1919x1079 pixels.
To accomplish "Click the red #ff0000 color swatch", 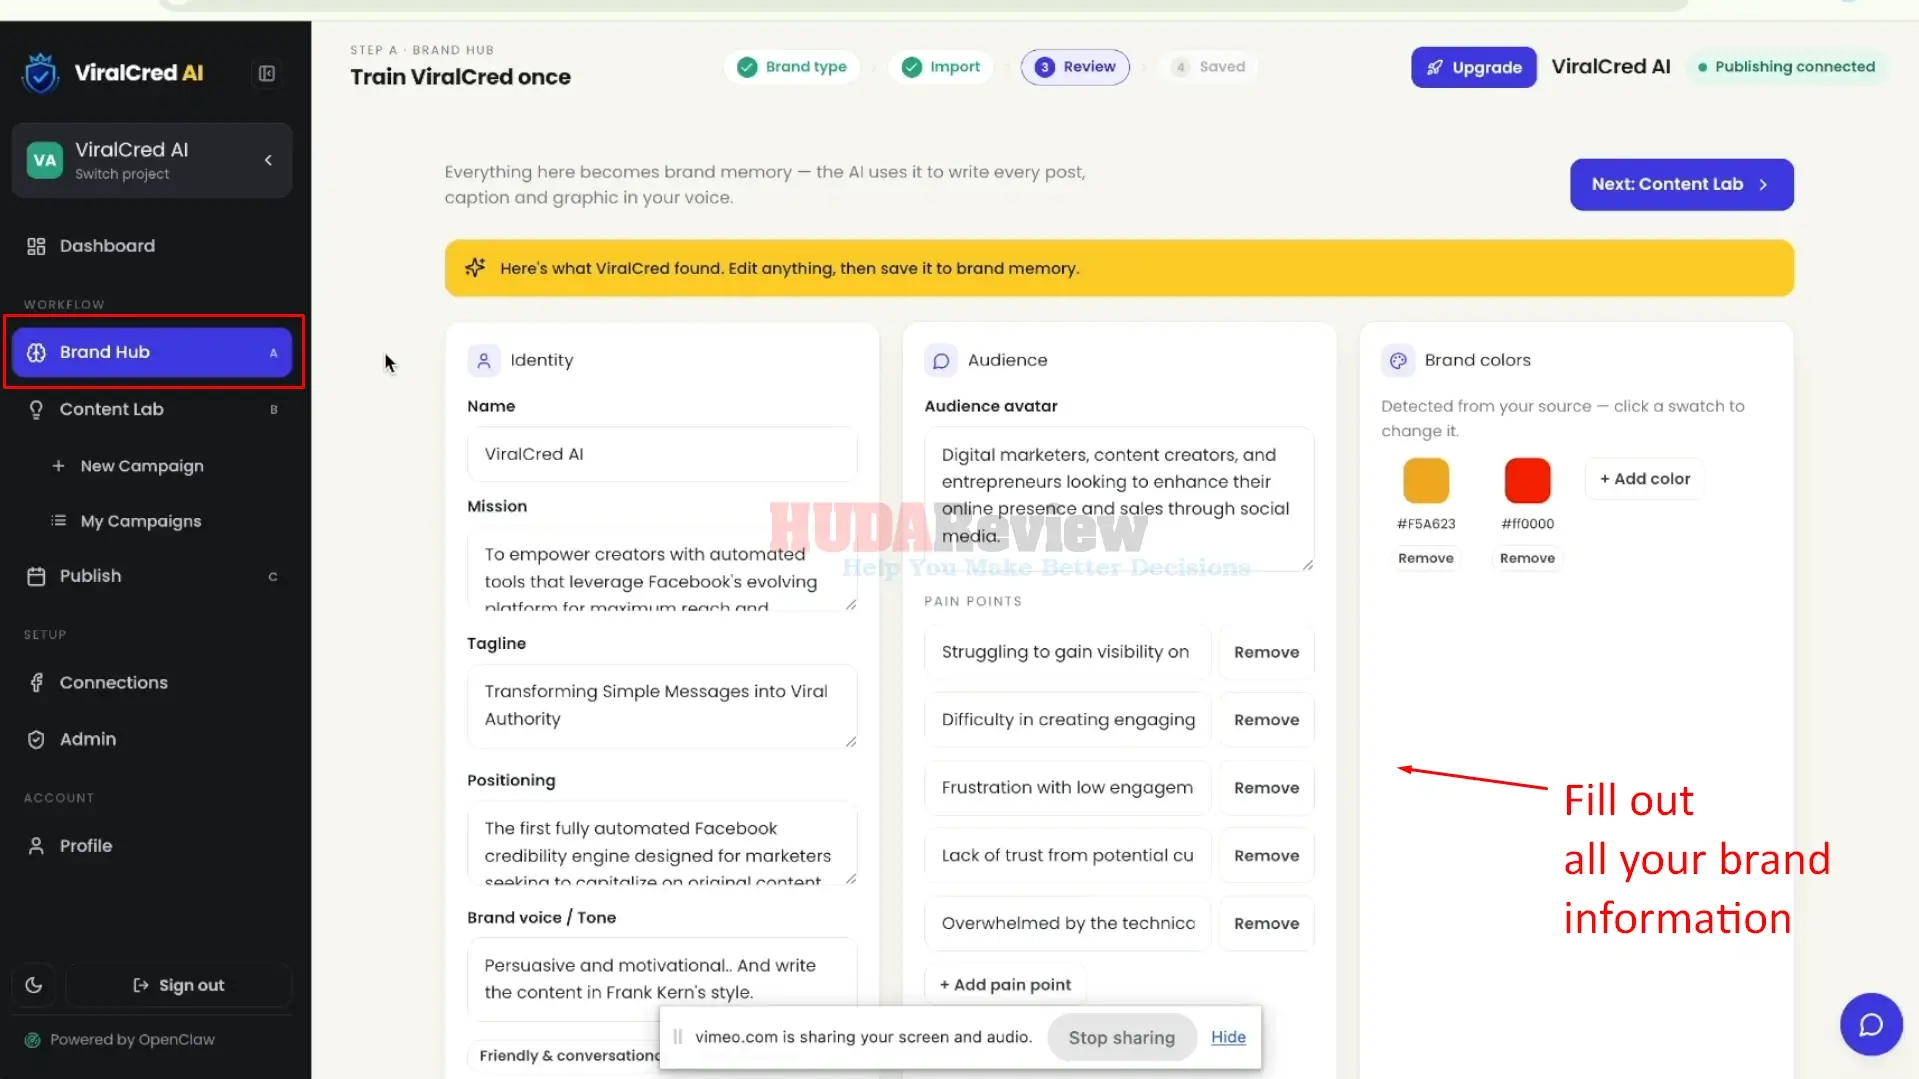I will 1527,480.
